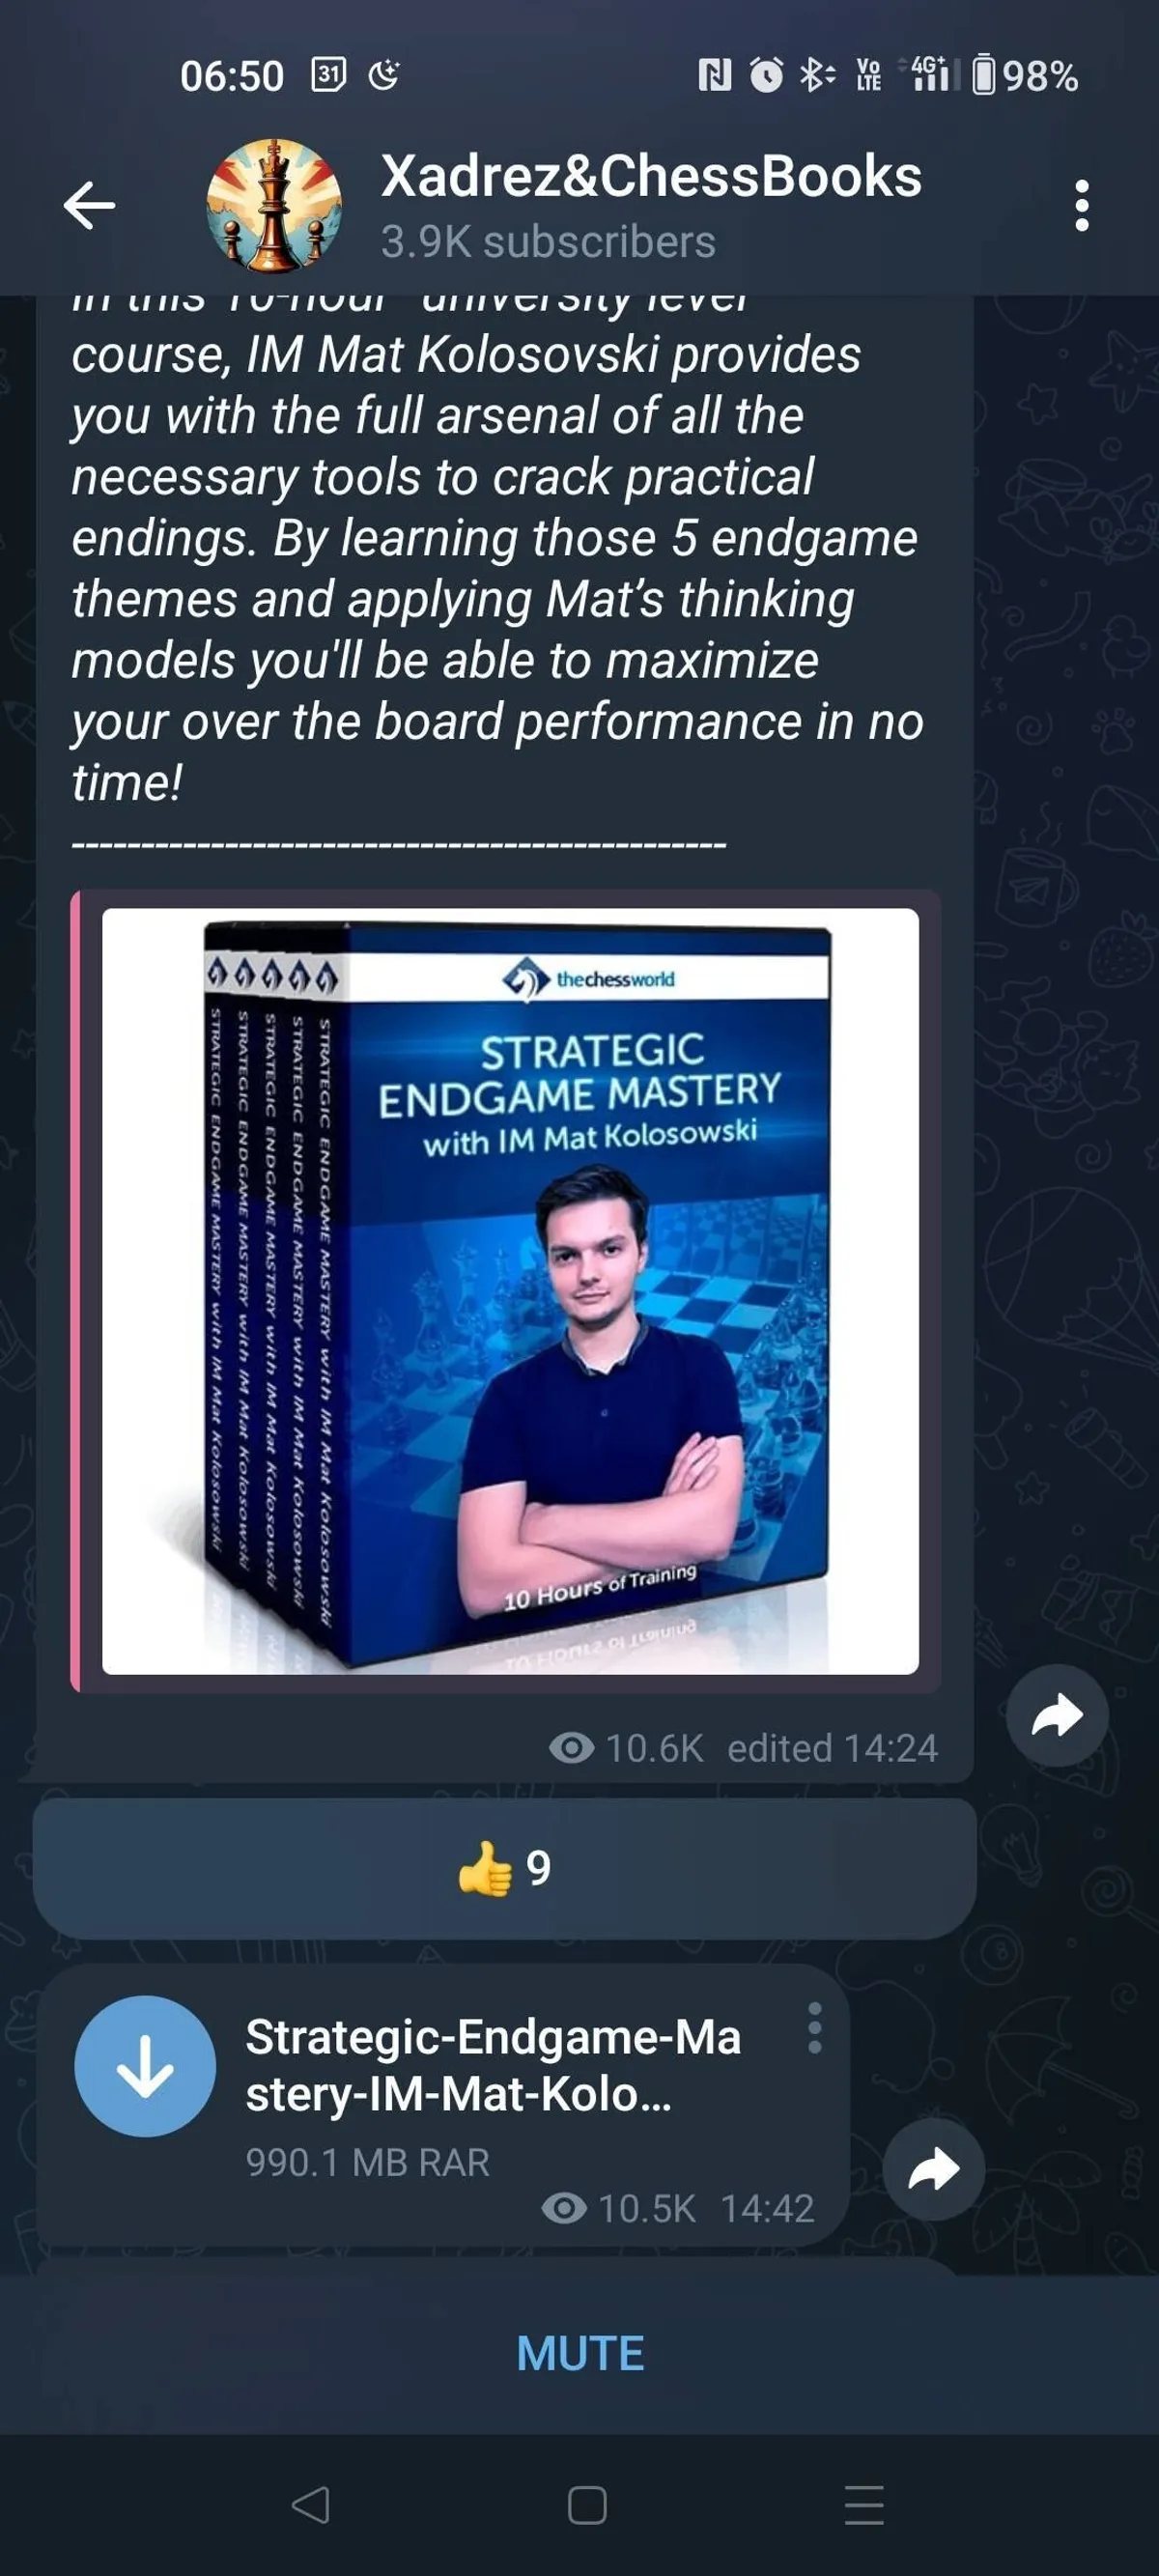Tap the course description text about Kolosovski
This screenshot has height=2576, width=1159.
tap(497, 549)
